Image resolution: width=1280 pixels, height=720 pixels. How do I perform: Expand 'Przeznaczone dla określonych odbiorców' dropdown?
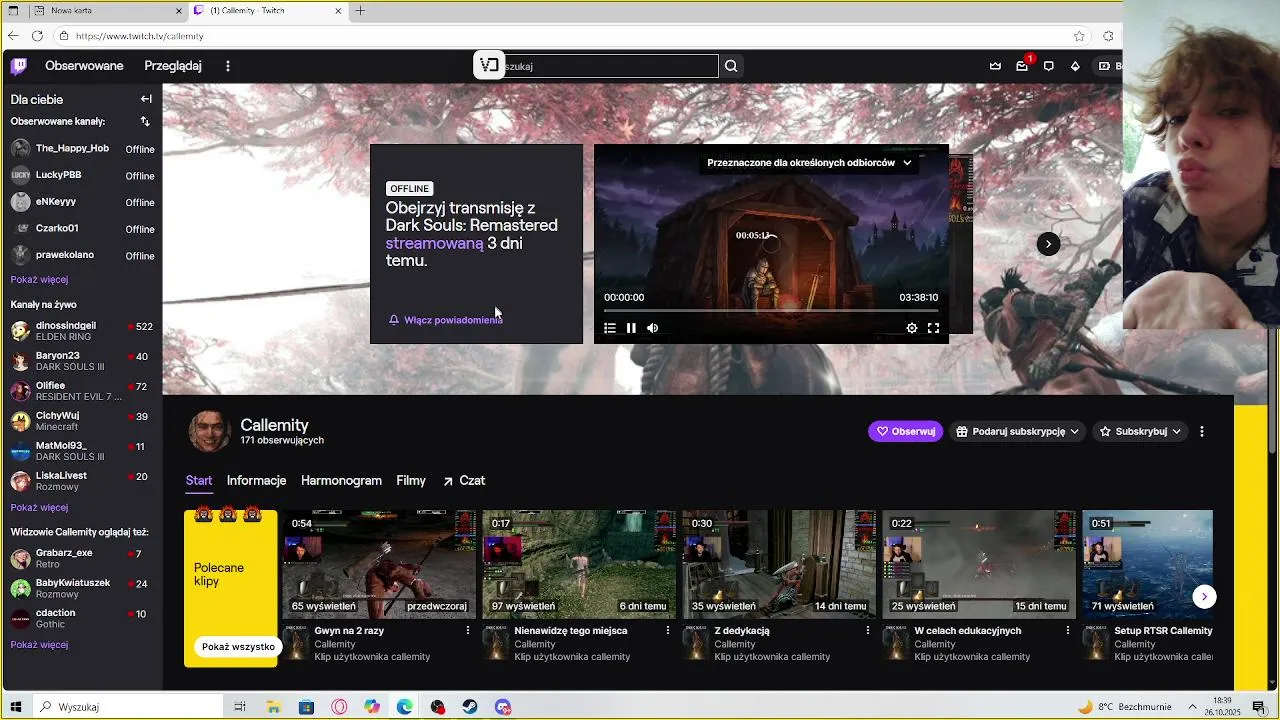point(809,163)
